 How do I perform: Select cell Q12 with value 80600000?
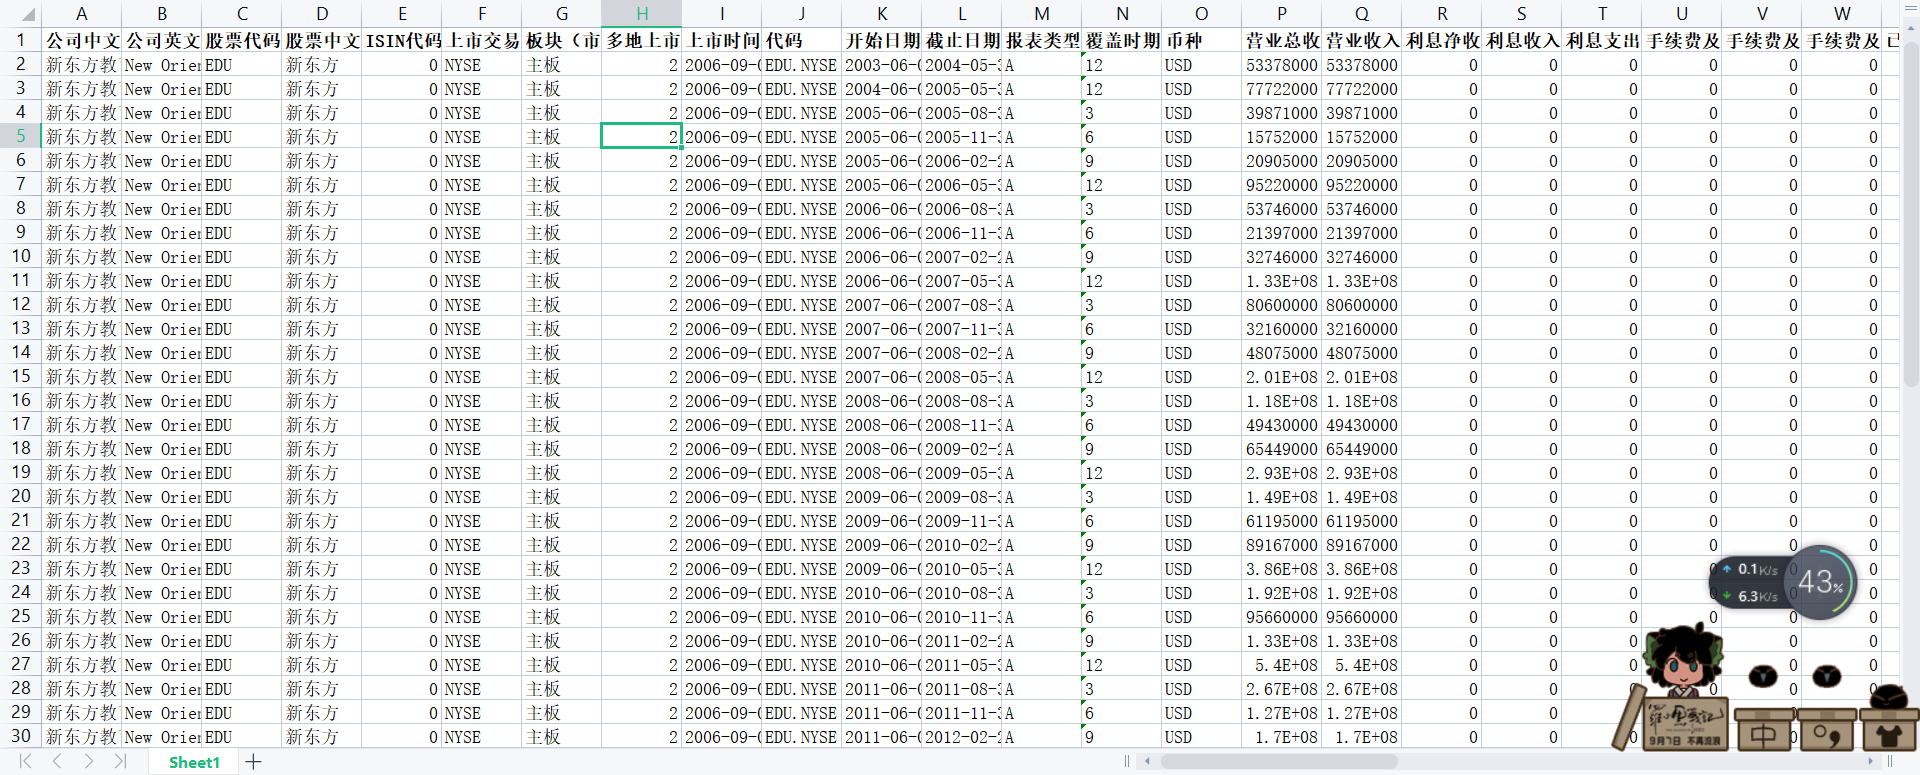click(x=1362, y=304)
